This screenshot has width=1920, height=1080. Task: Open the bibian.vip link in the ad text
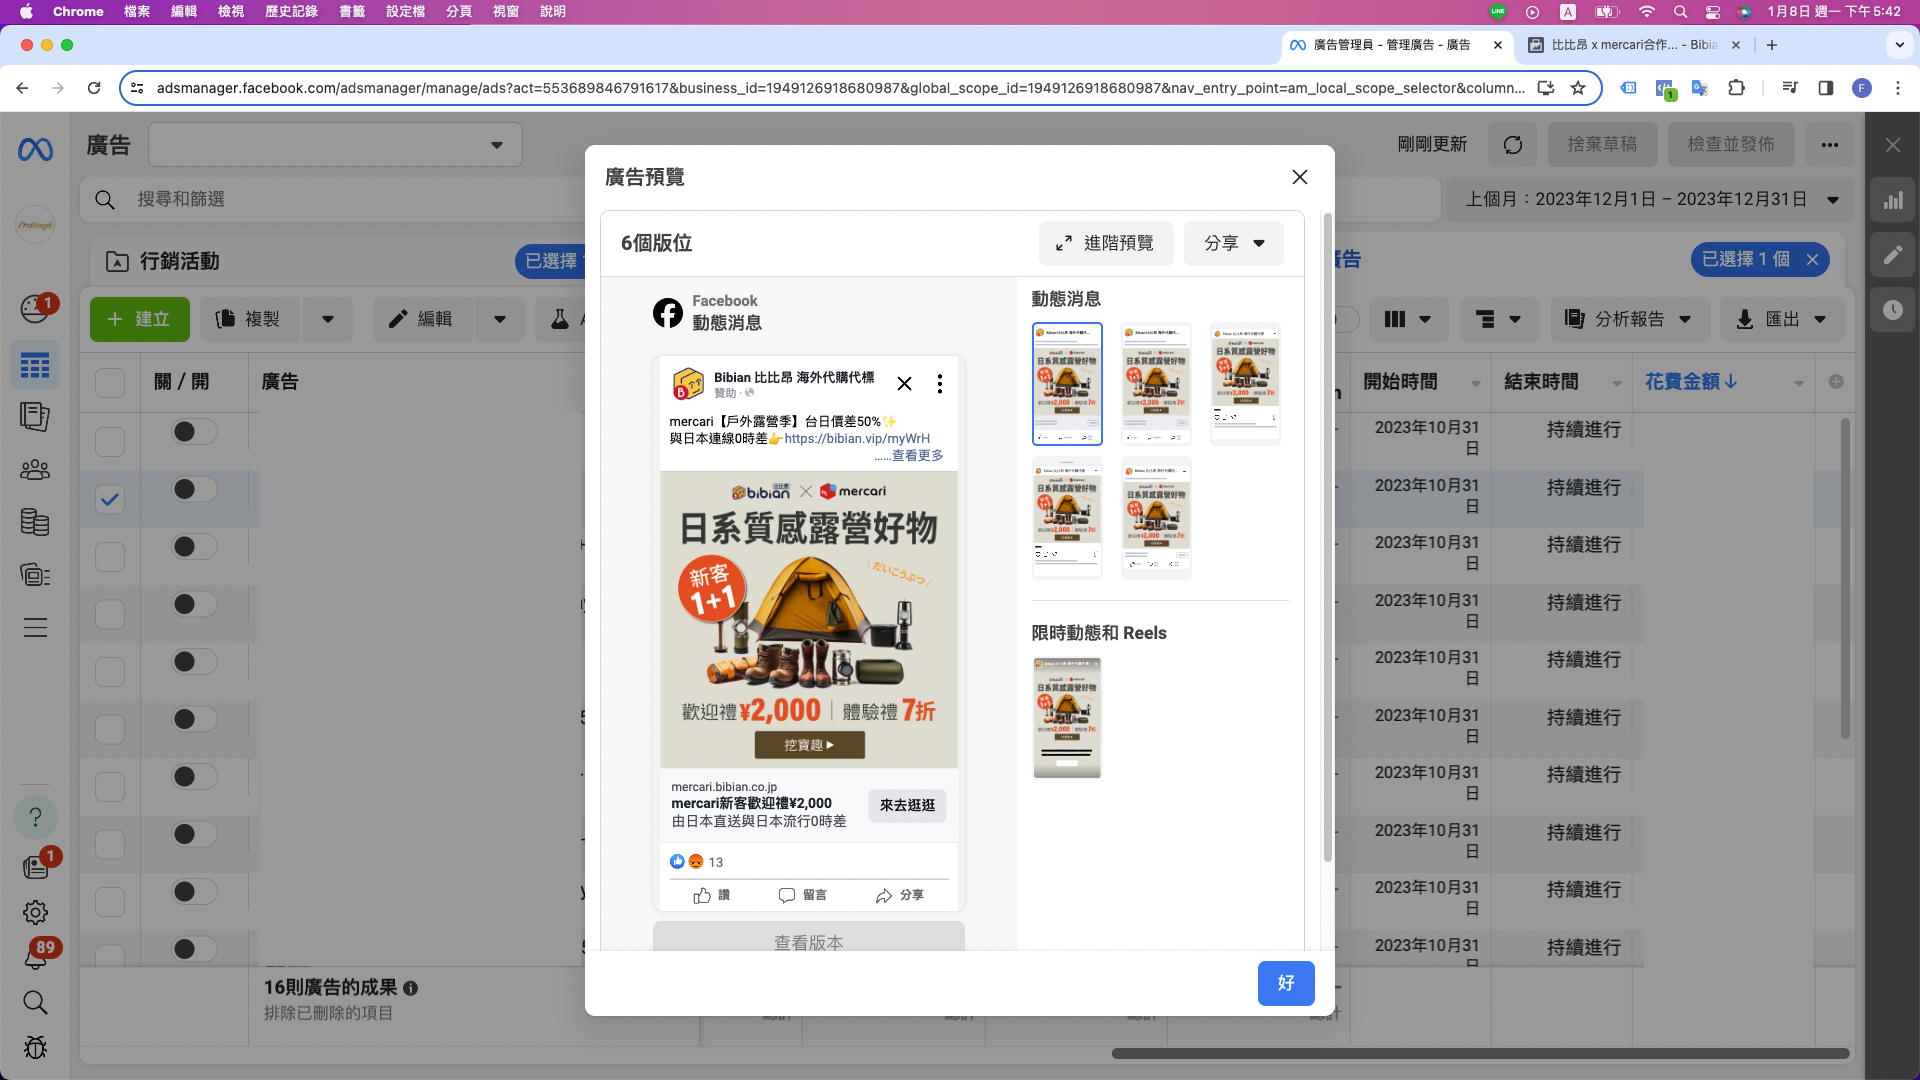tap(857, 438)
